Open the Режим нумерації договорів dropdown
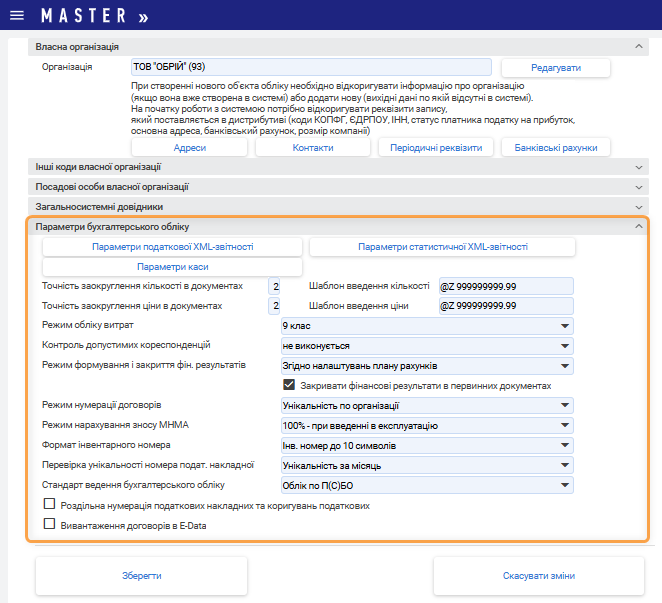Viewport: 662px width, 603px height. (x=427, y=405)
